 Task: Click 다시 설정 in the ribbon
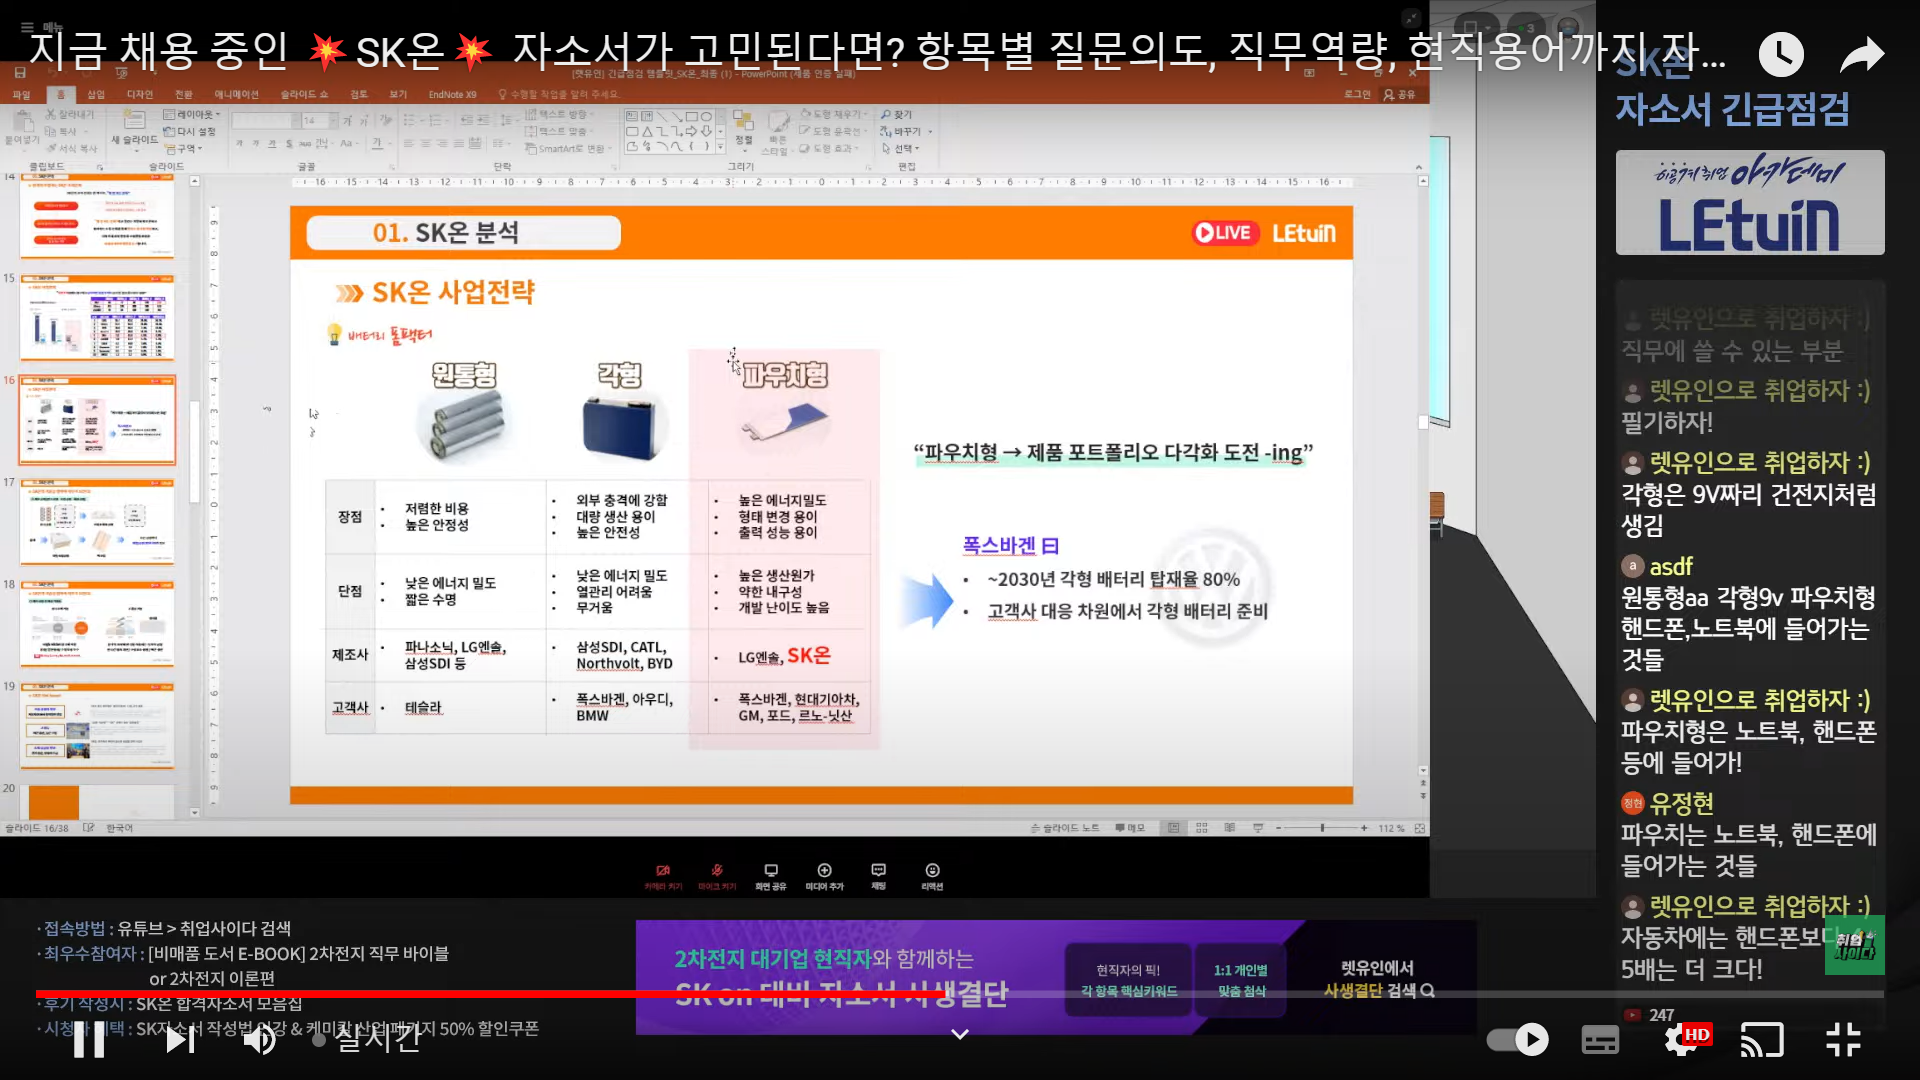pos(190,131)
